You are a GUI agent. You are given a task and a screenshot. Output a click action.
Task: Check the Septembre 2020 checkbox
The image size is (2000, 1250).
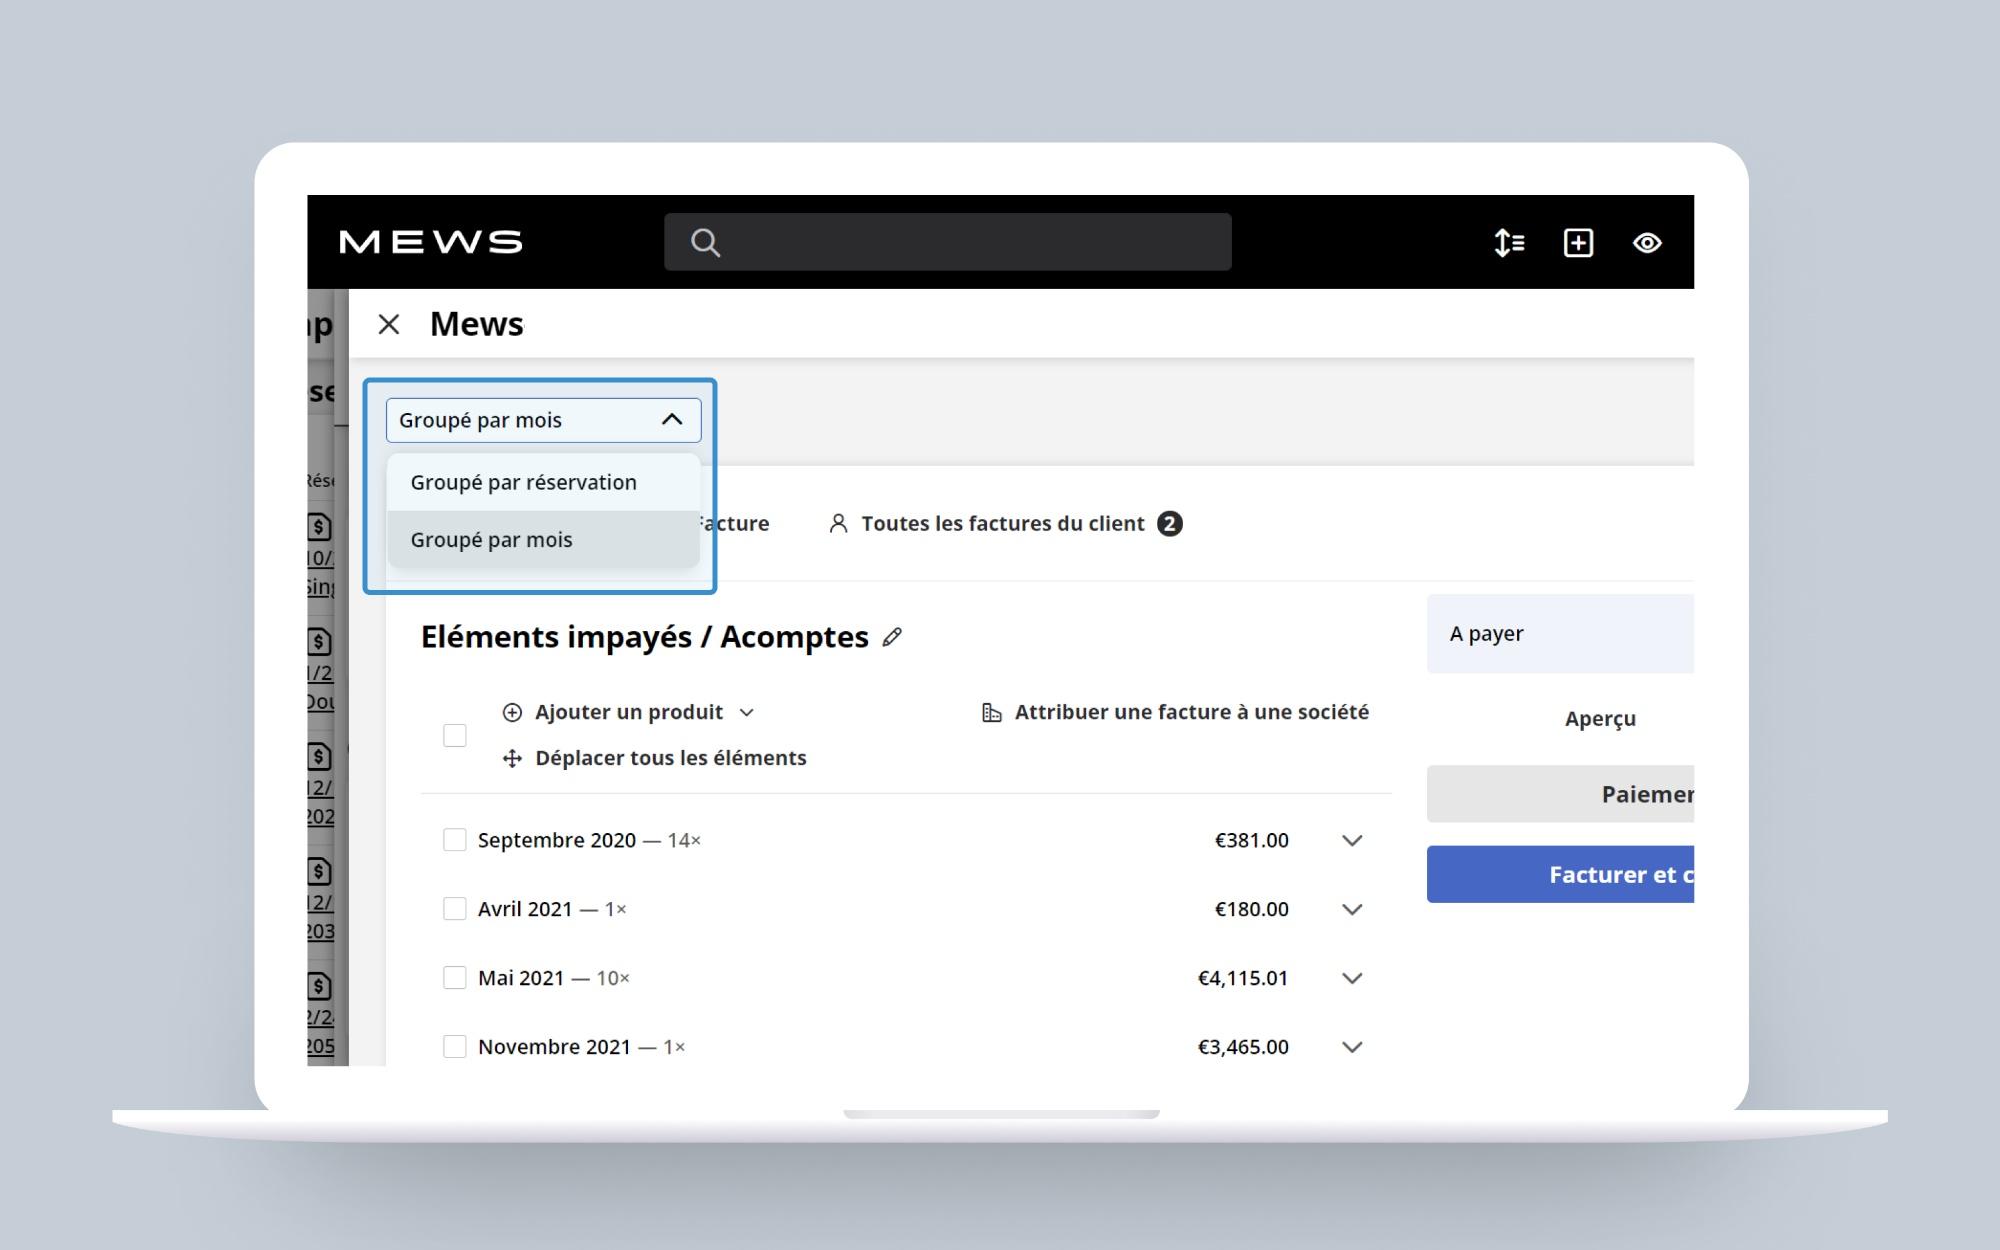(x=455, y=840)
